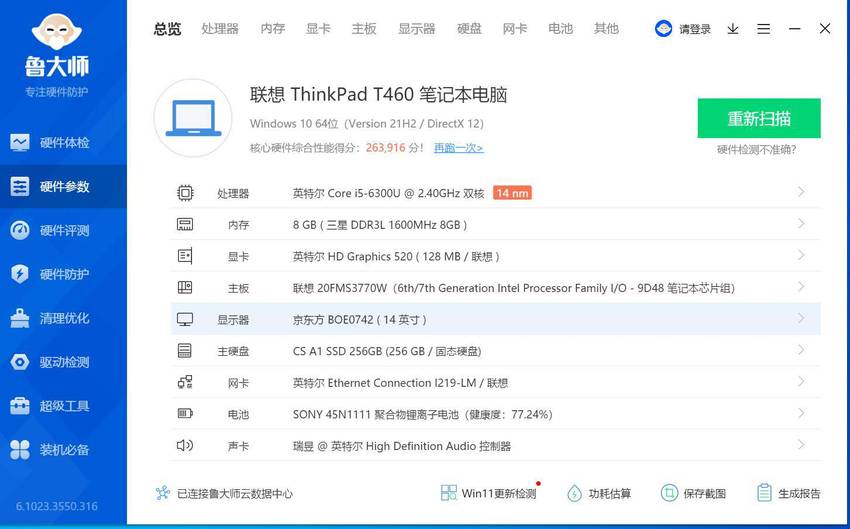Viewport: 850px width, 529px height.
Task: Open 超级工具 toolbox section
Action: [x=63, y=406]
